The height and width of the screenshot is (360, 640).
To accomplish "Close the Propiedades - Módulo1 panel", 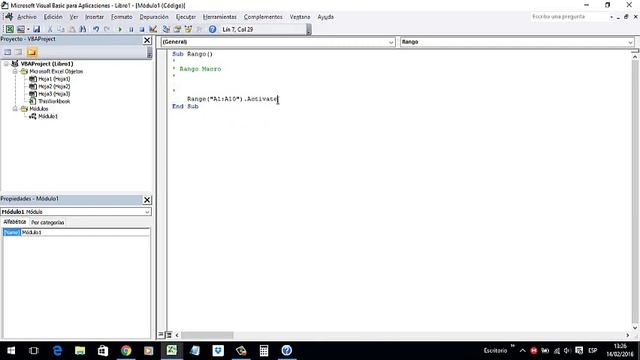I will coord(147,200).
